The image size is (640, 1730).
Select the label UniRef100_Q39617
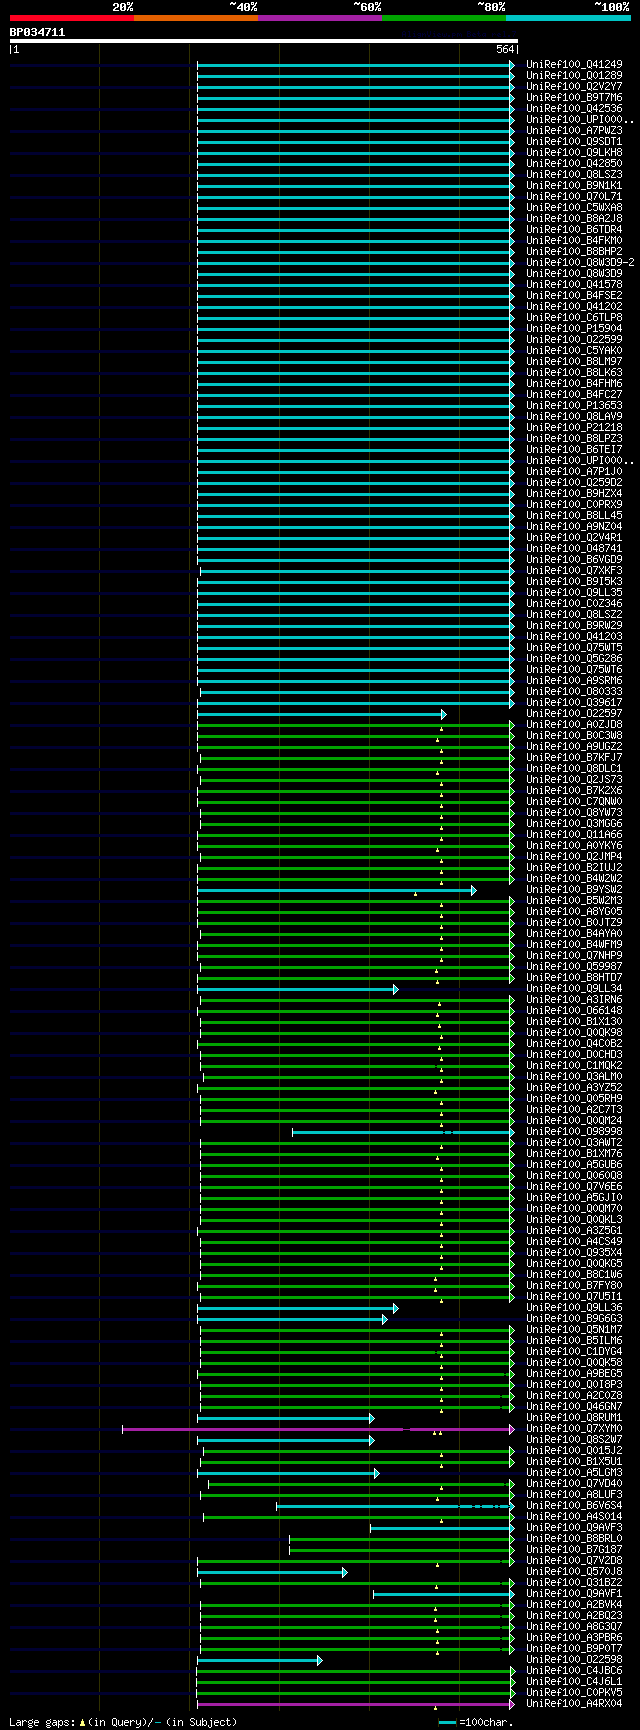tap(574, 702)
